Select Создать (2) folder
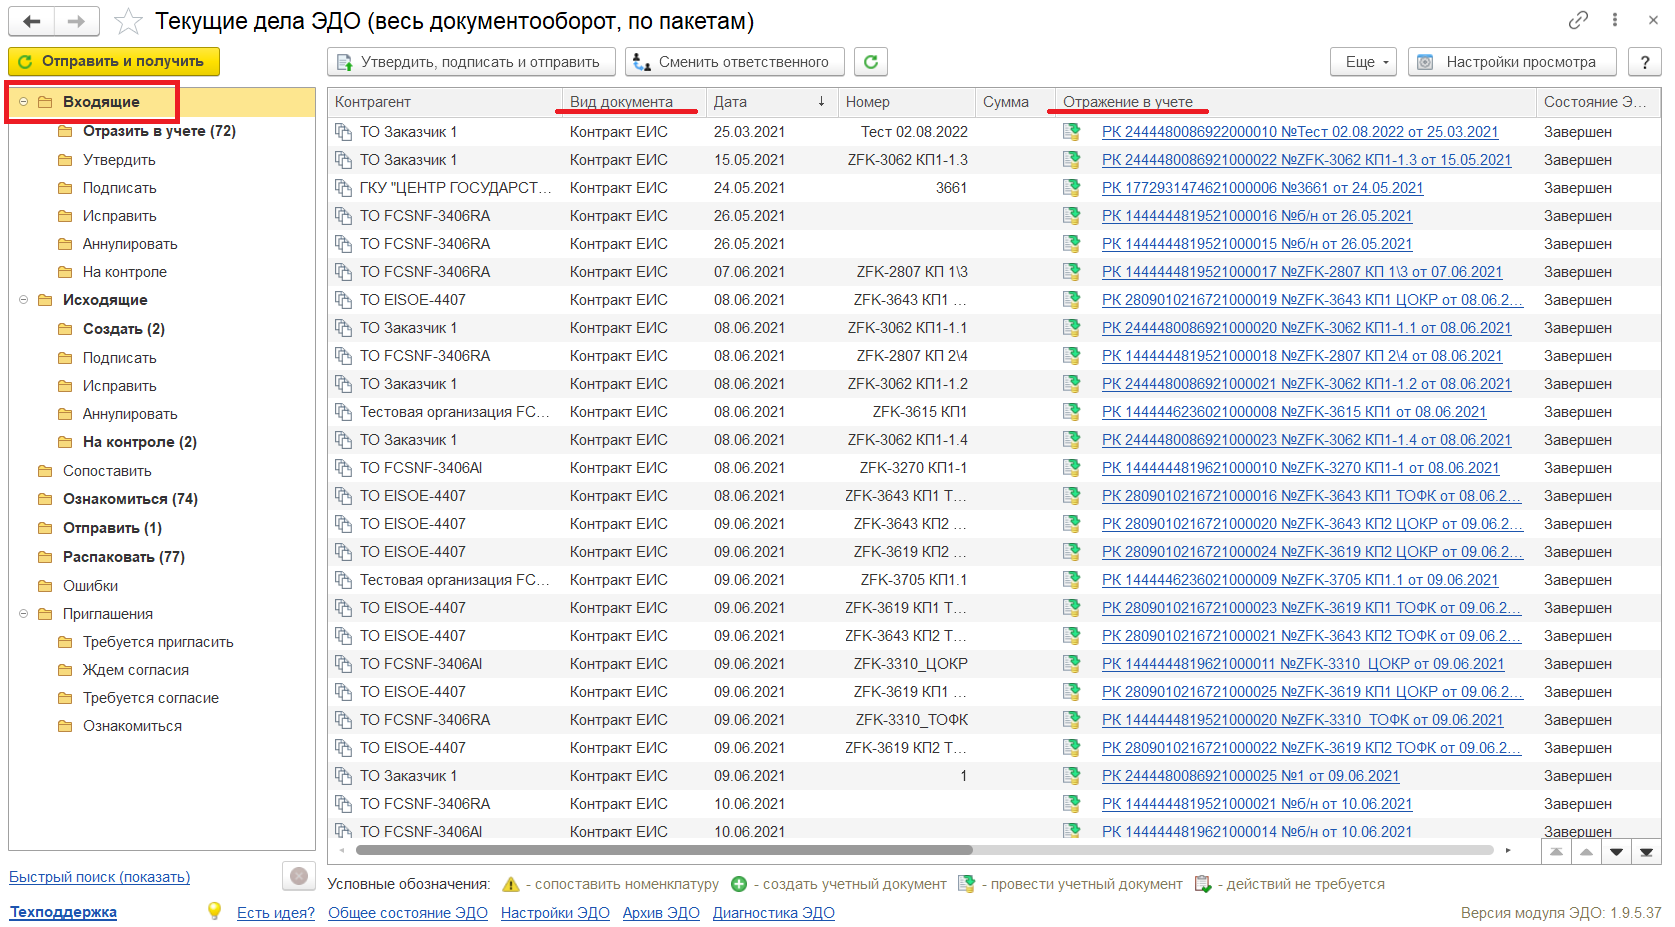 (124, 329)
